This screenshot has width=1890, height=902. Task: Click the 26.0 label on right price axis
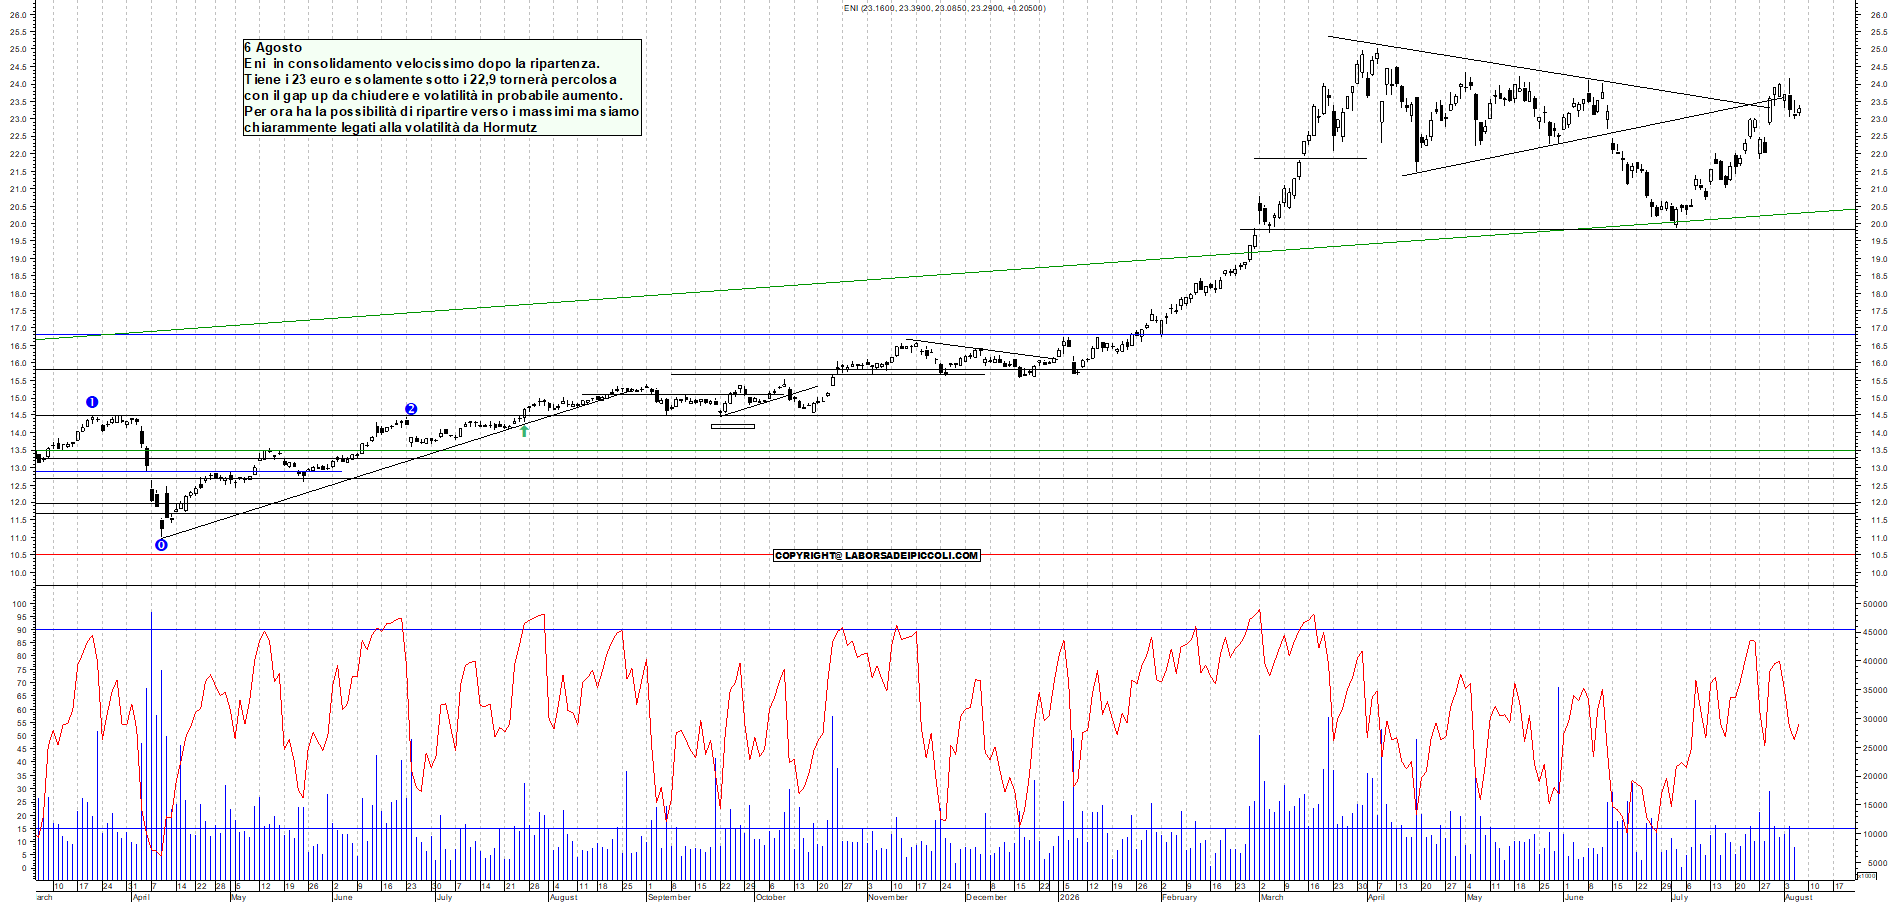click(1878, 15)
